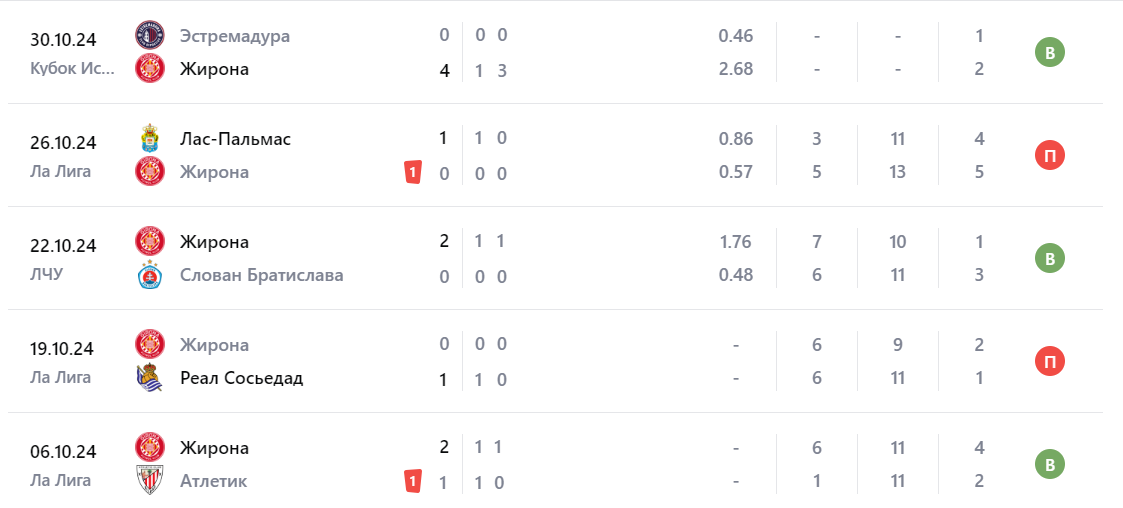Open the Атлетик team link

pyautogui.click(x=213, y=481)
